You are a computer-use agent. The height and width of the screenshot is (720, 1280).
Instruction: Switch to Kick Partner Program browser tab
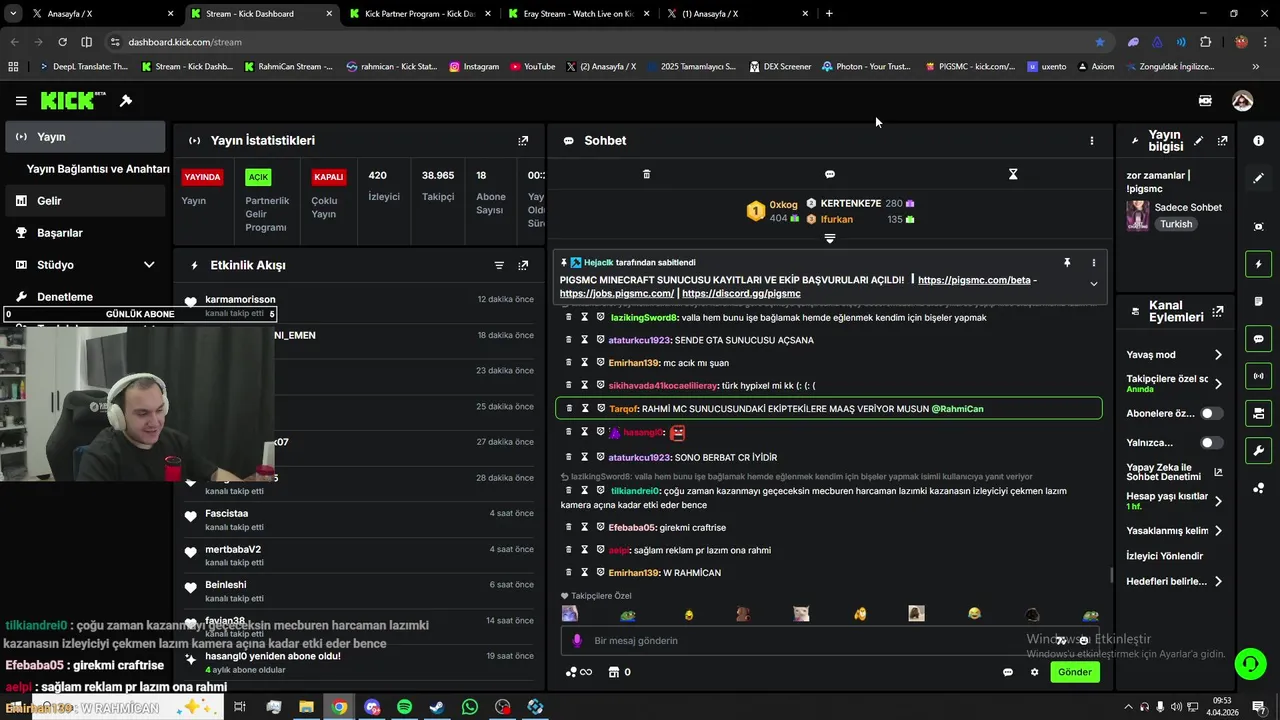coord(420,14)
